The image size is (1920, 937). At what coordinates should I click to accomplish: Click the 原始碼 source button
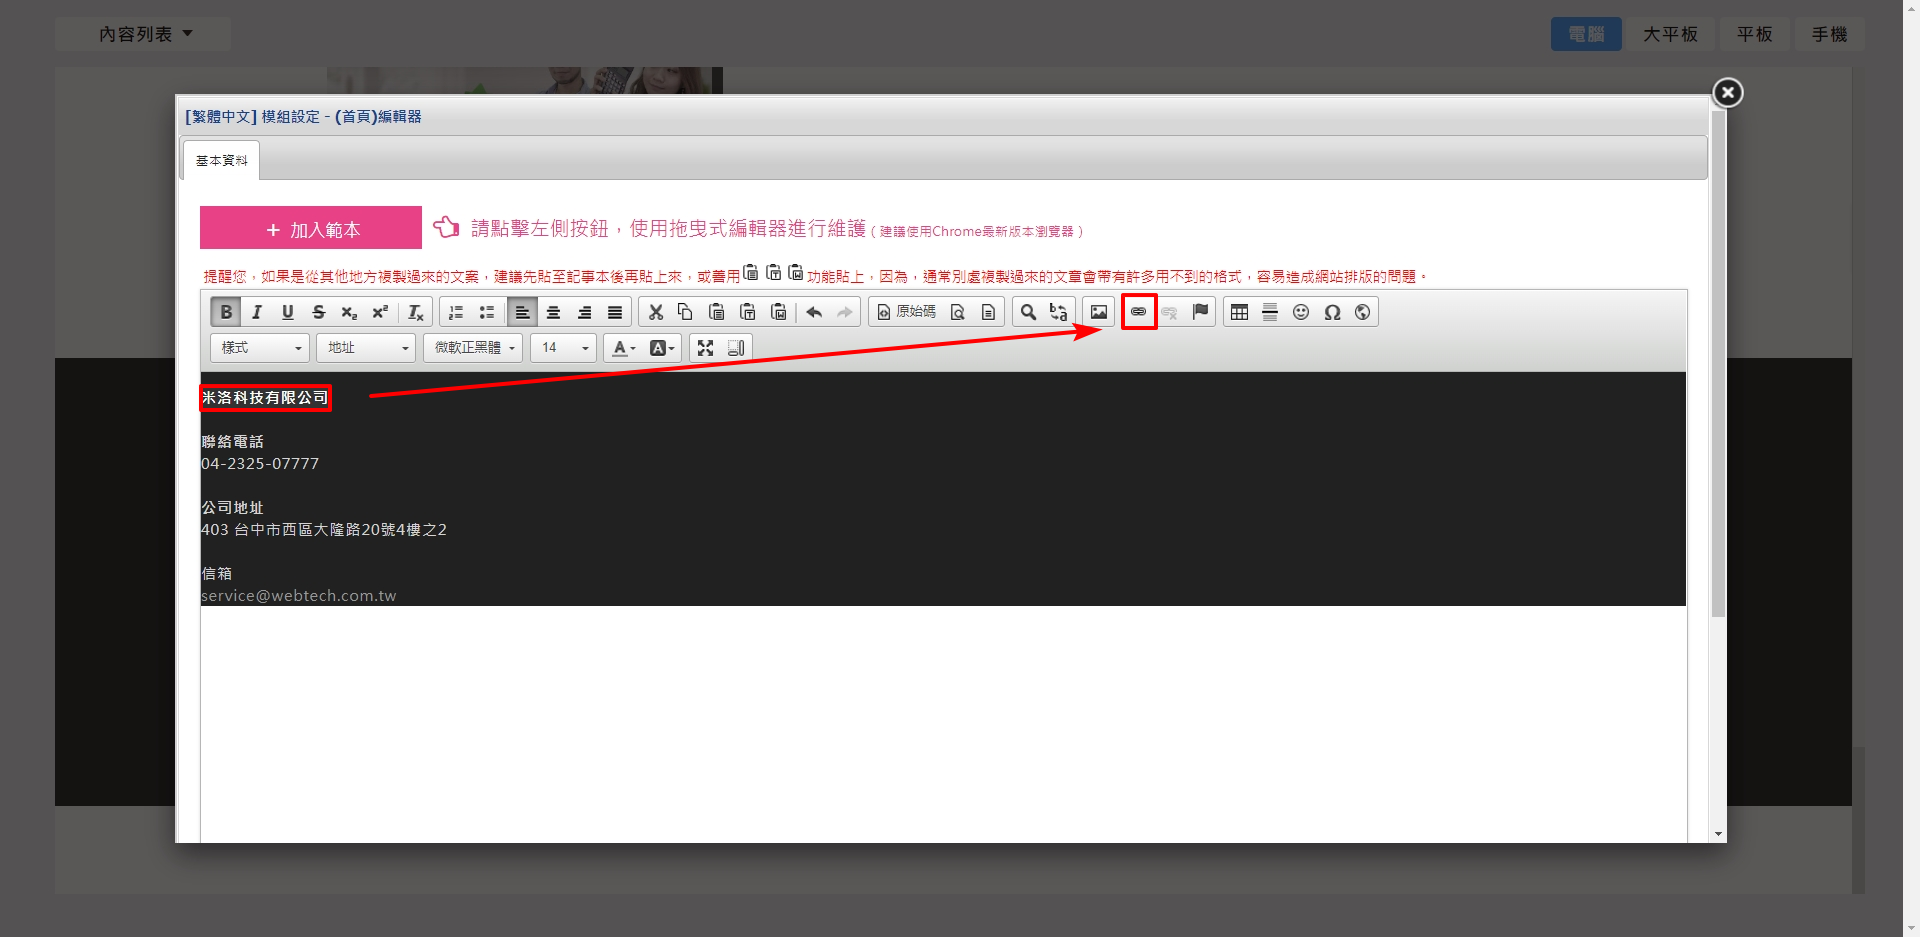[906, 312]
